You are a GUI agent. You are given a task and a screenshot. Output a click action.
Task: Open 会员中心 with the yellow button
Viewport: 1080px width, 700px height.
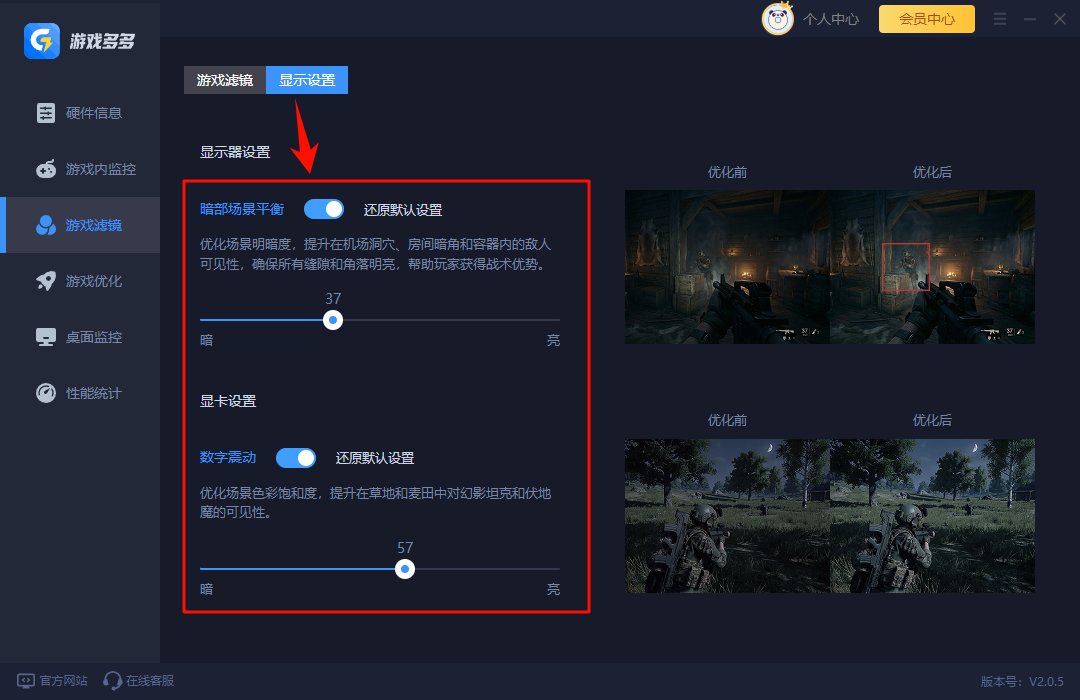[926, 18]
